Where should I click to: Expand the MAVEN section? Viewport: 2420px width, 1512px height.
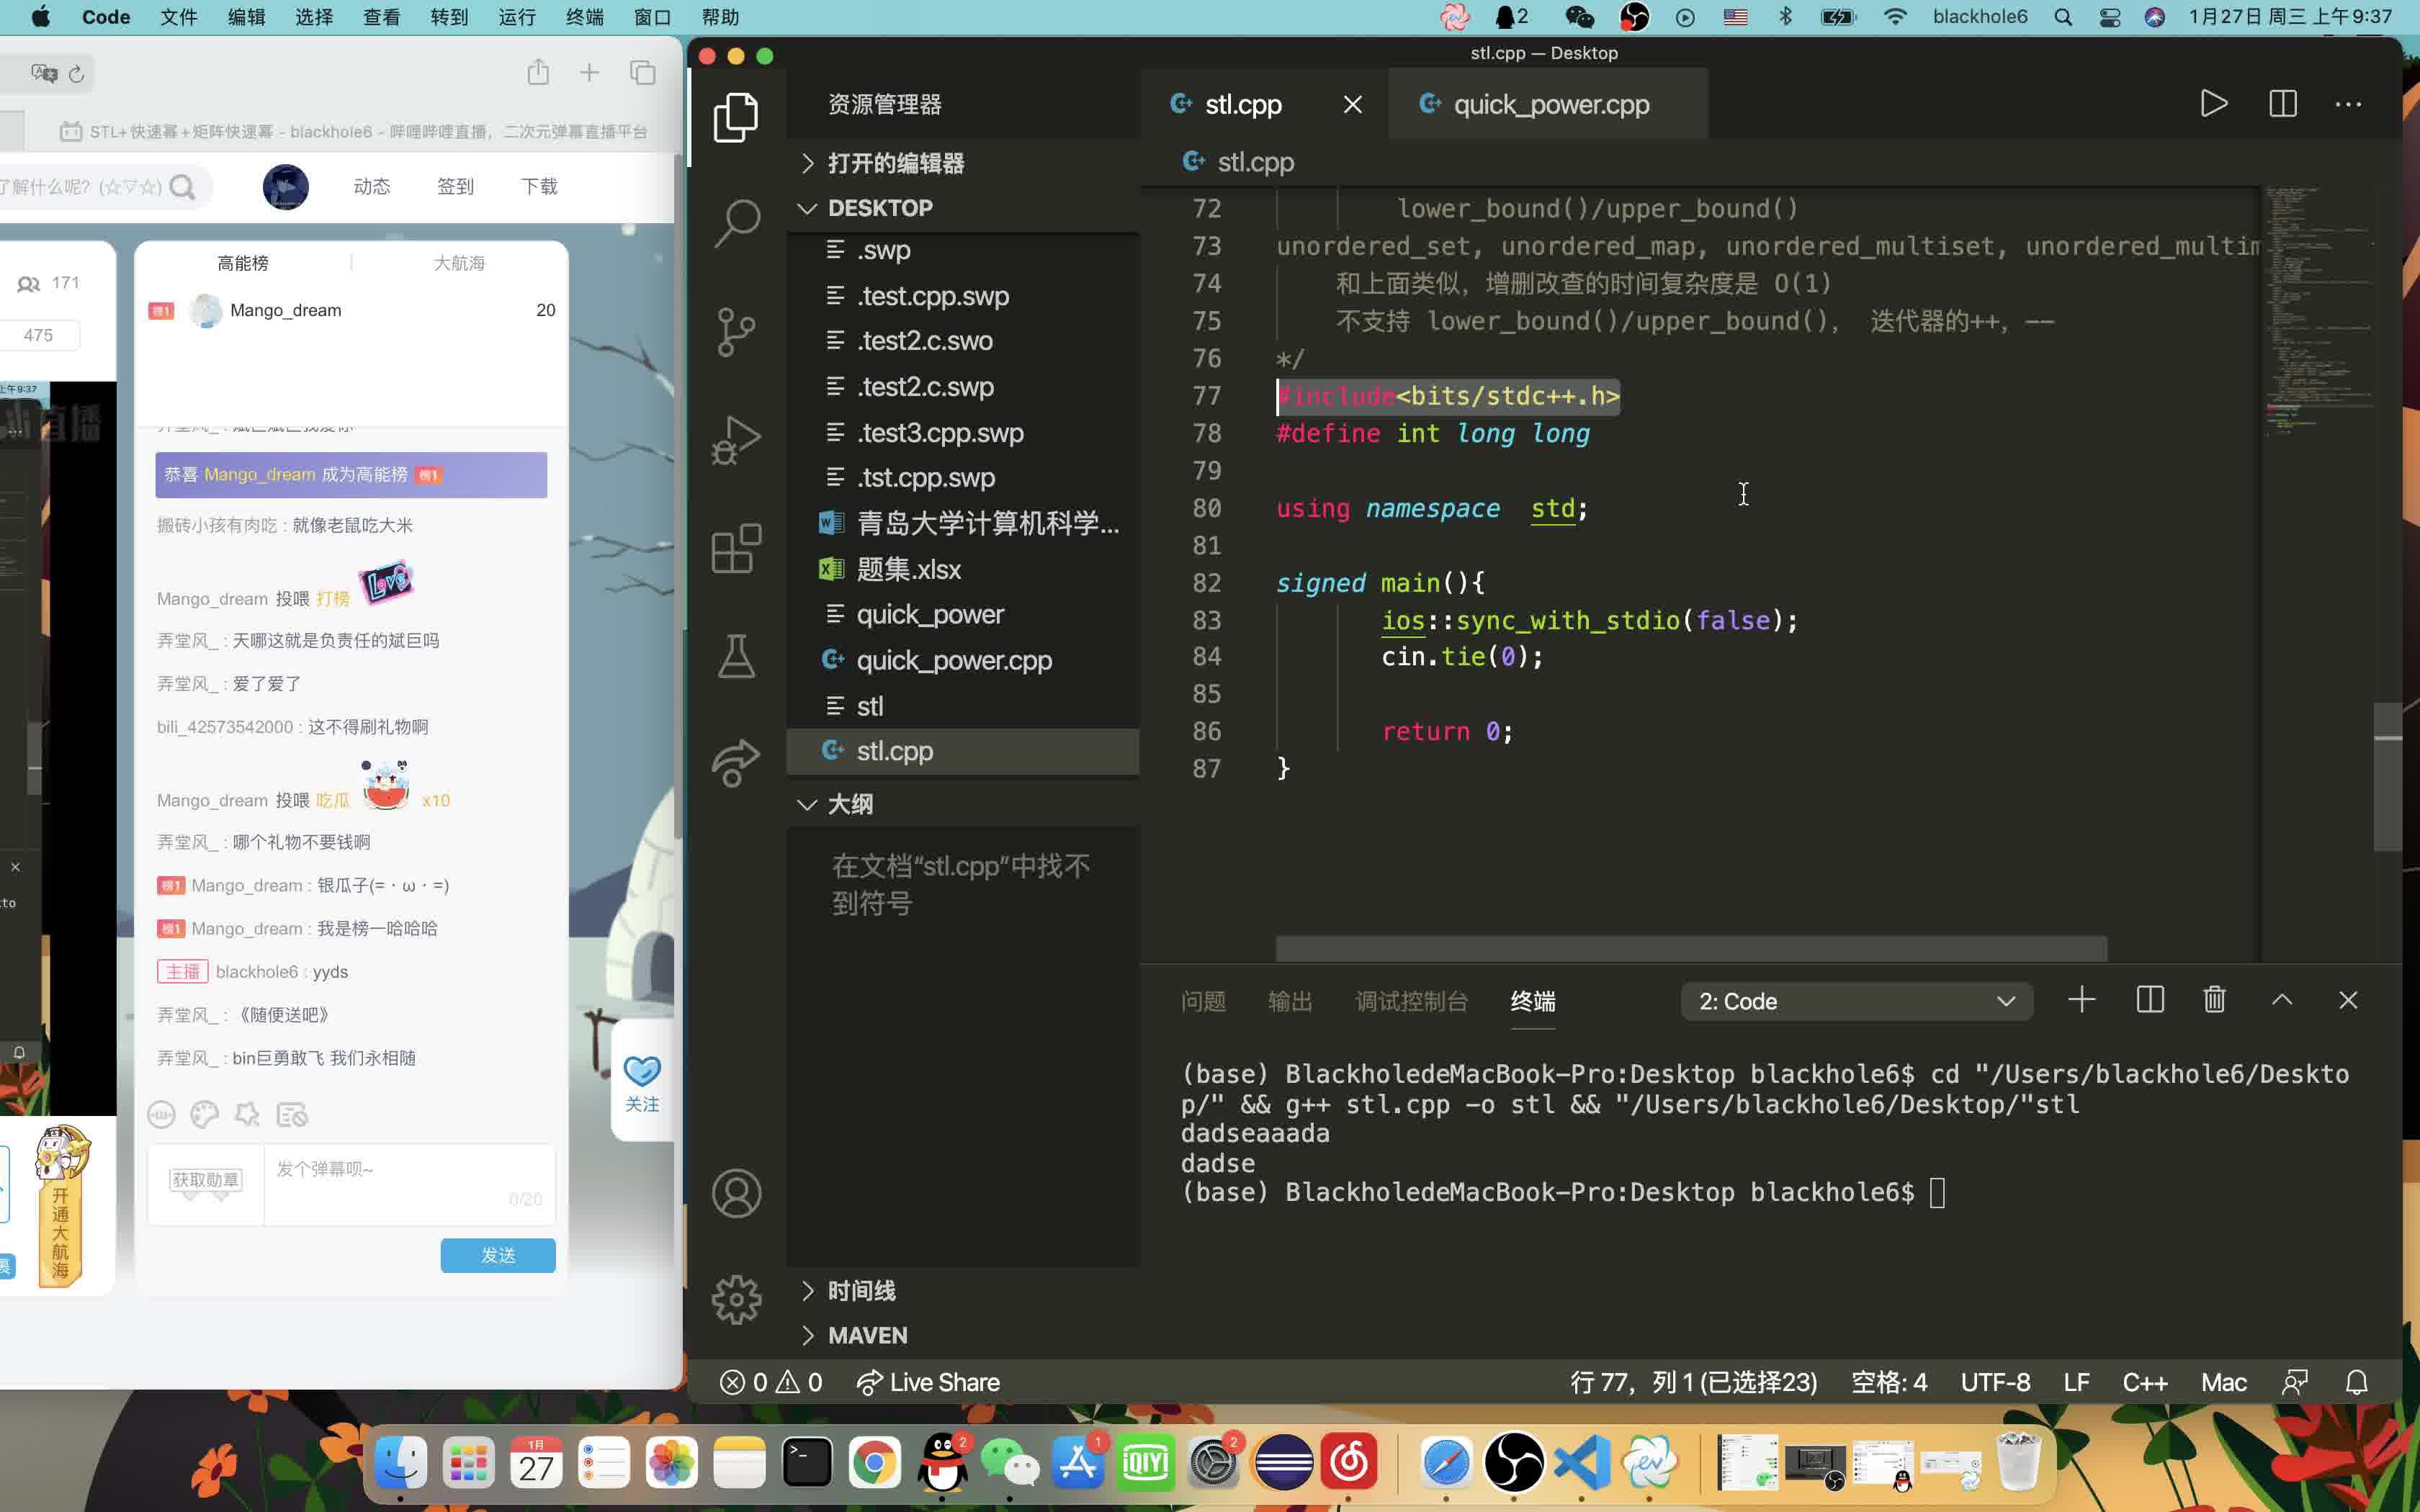coord(807,1334)
